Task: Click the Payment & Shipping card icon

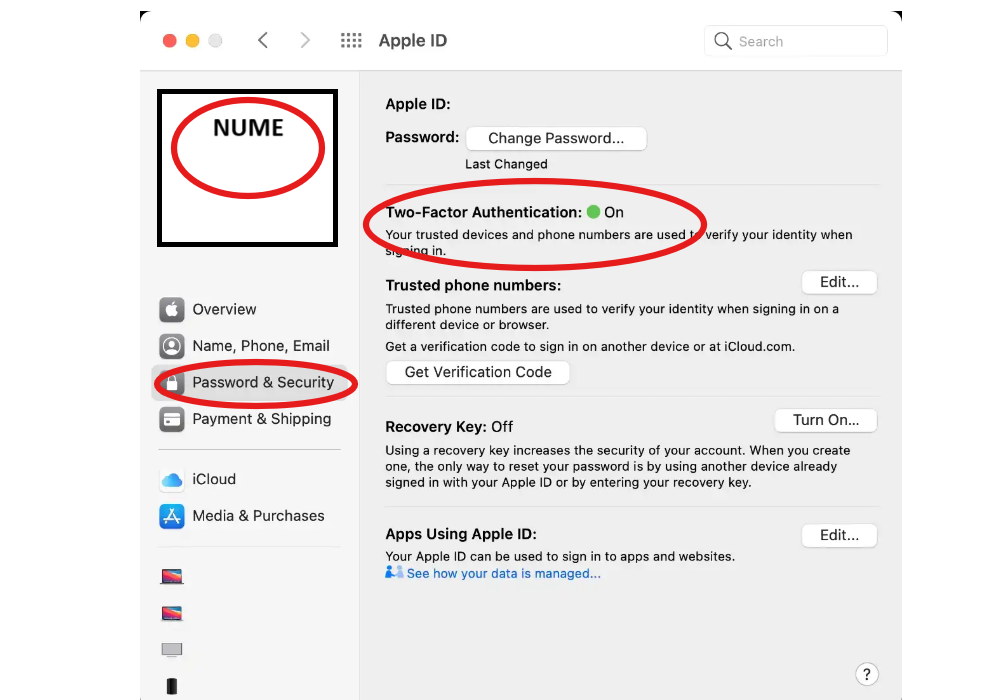Action: pyautogui.click(x=172, y=419)
